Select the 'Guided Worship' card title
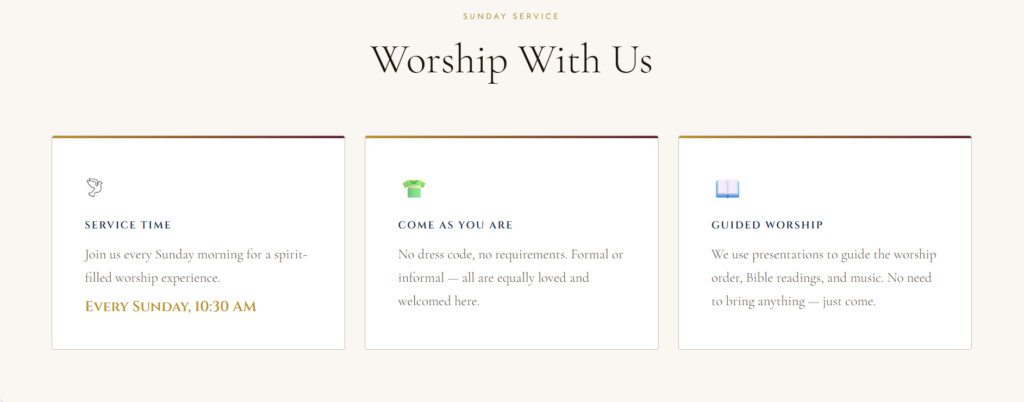The width and height of the screenshot is (1024, 402). click(x=767, y=225)
